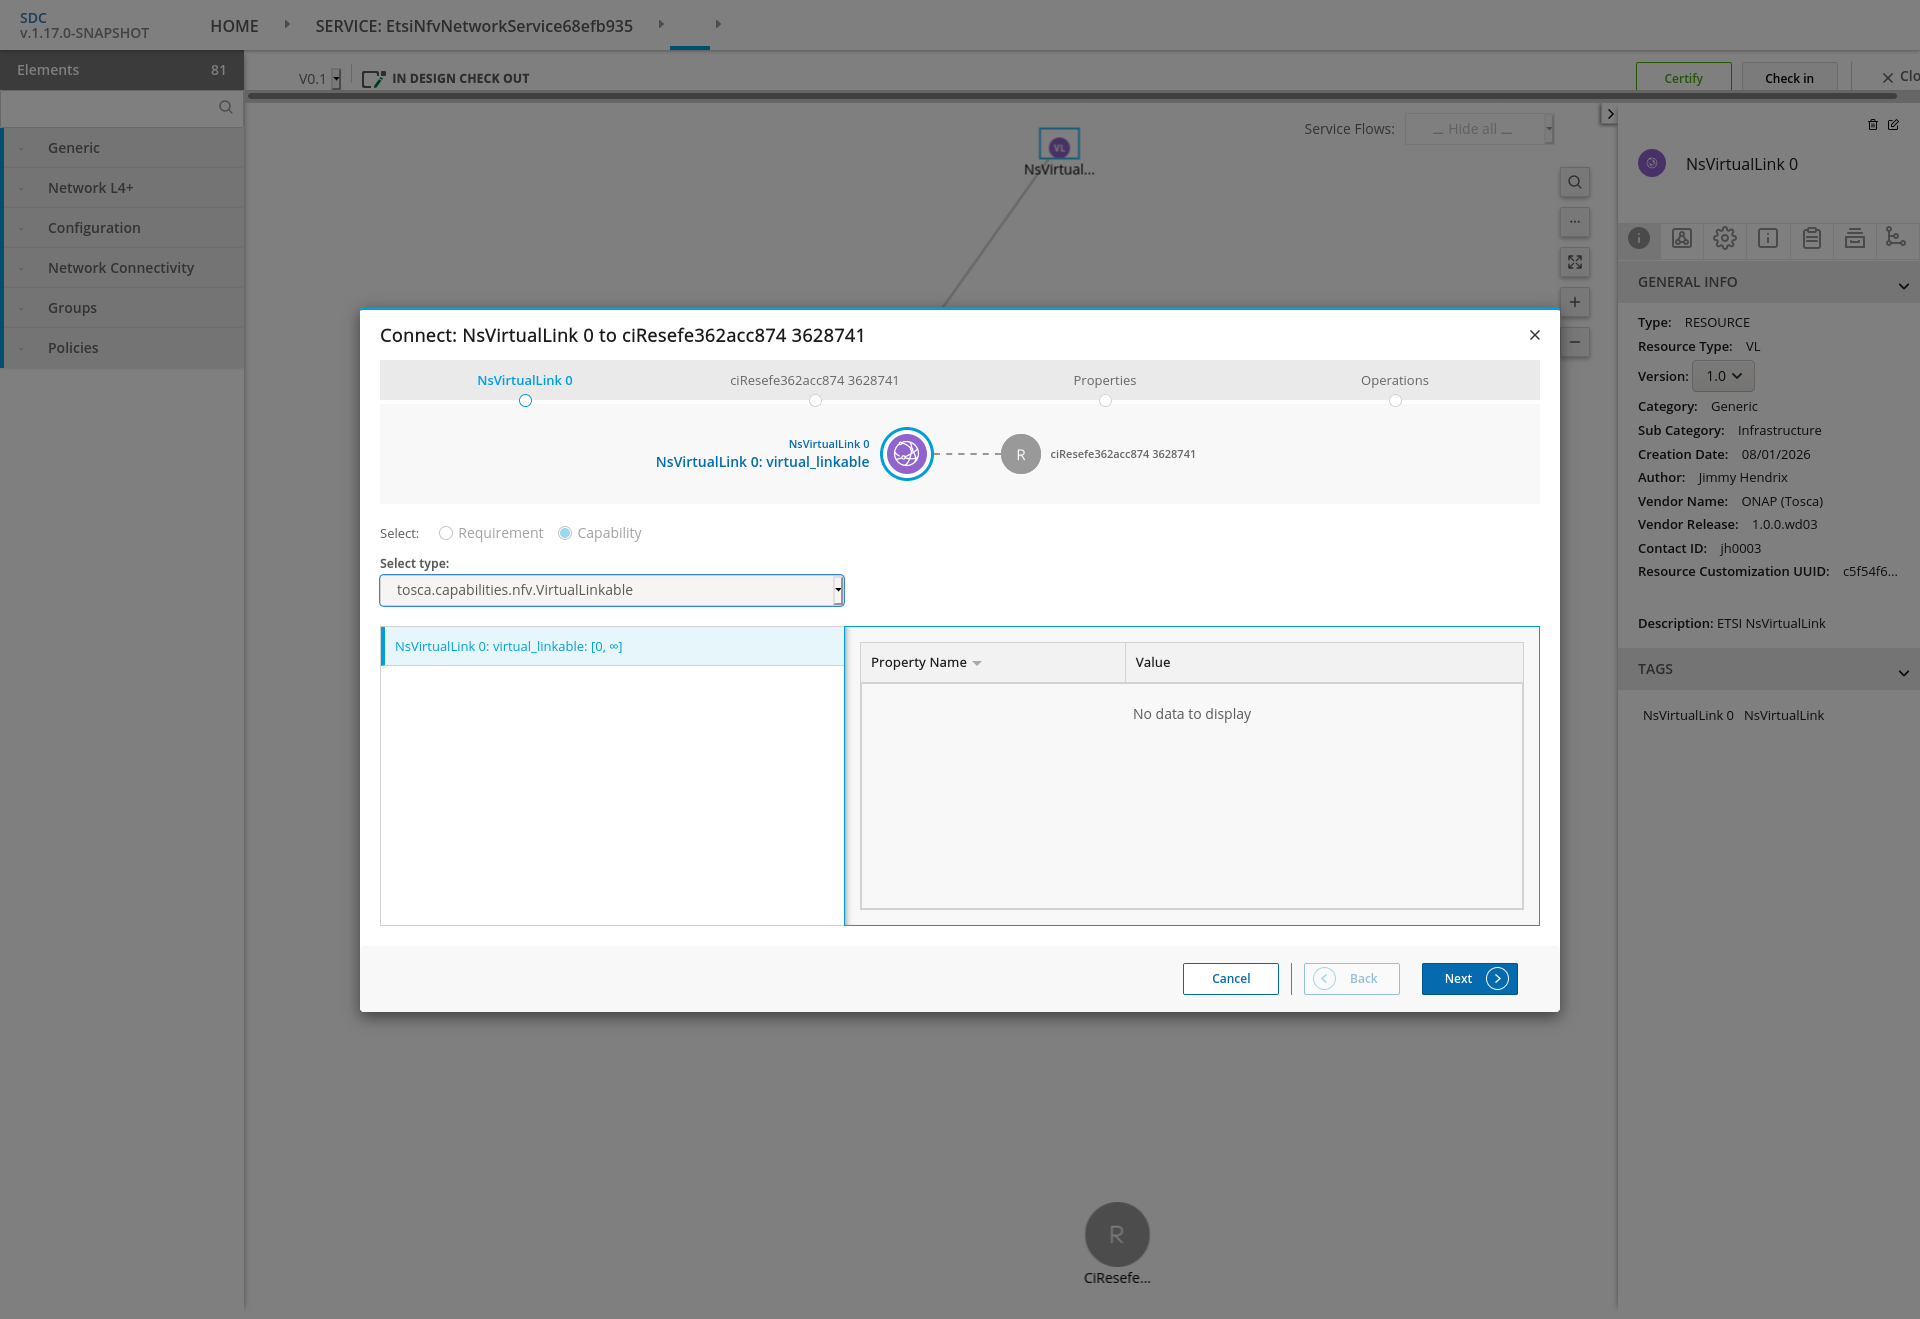This screenshot has width=1920, height=1319.
Task: Close the Connect dialog with the X
Action: pos(1534,335)
